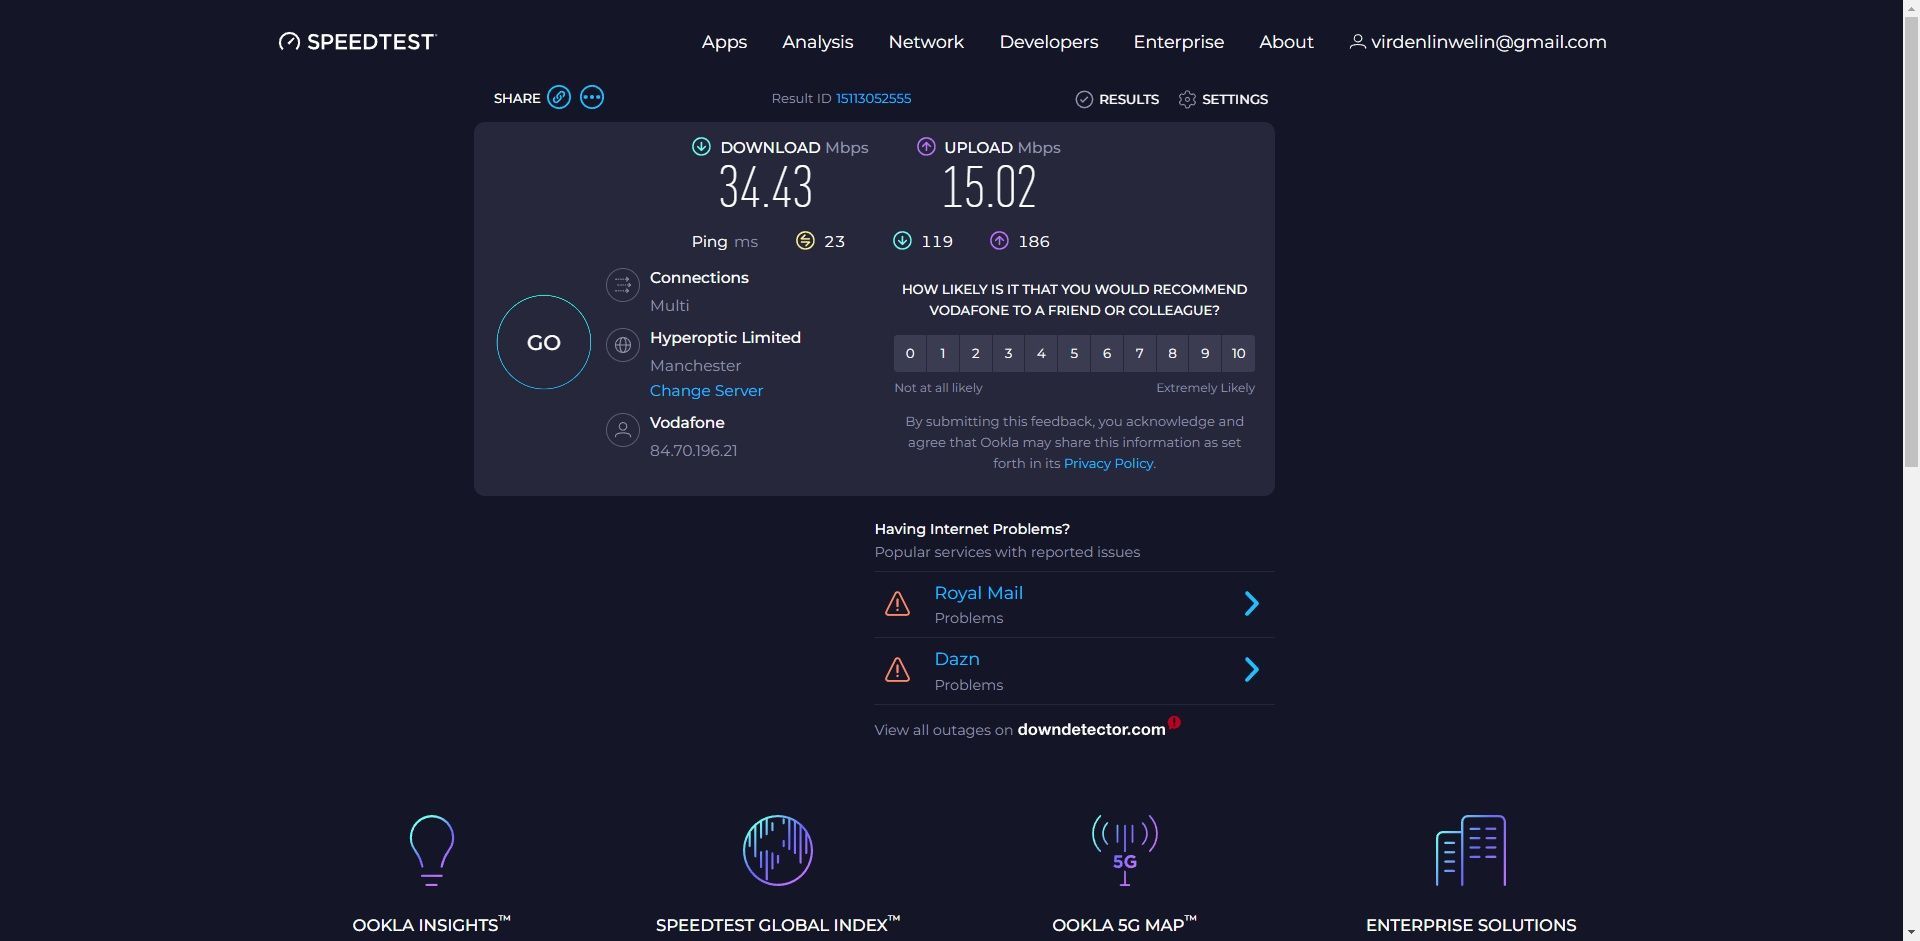Click the Speedtest logo
1920x941 pixels.
click(x=356, y=41)
